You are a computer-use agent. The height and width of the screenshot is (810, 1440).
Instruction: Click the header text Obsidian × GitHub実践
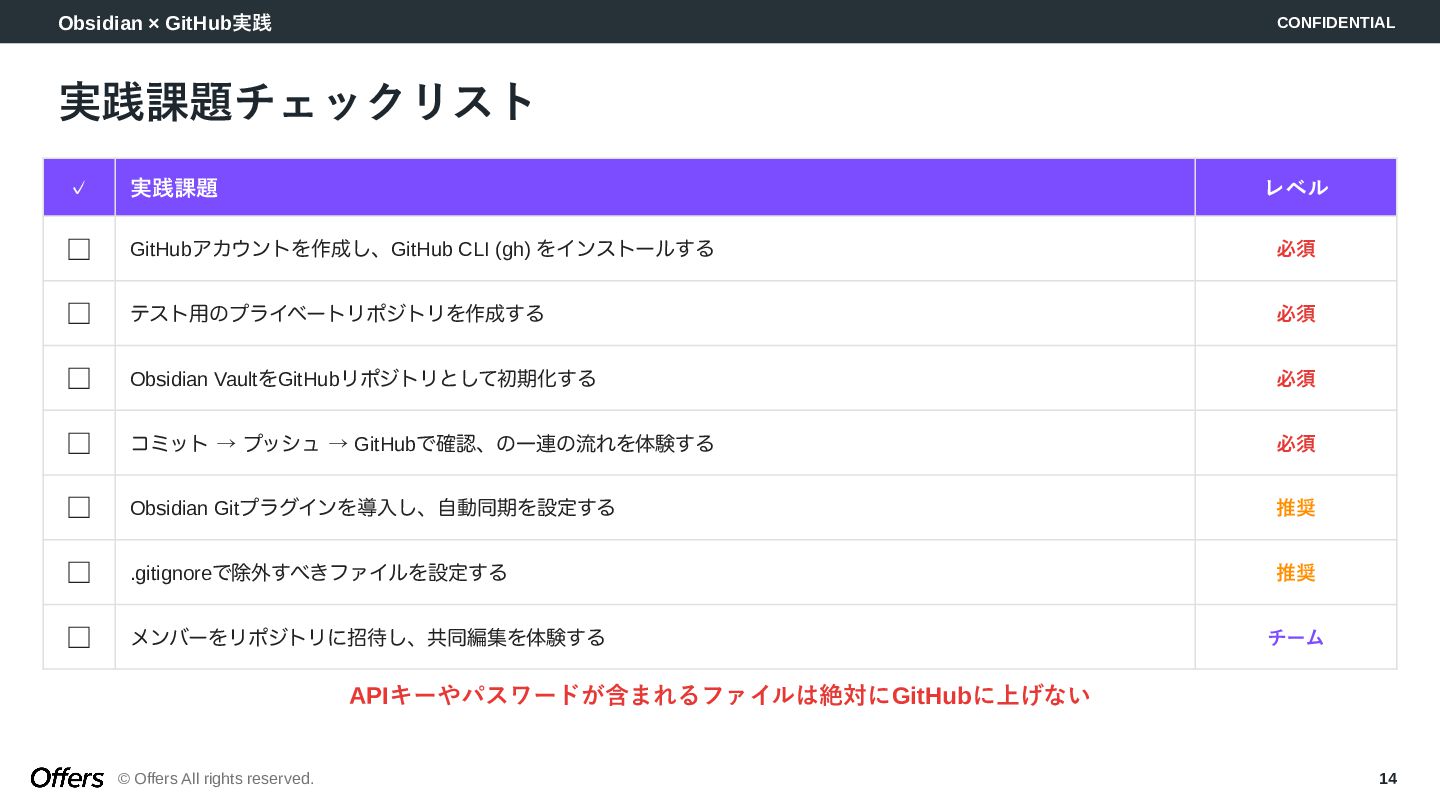pyautogui.click(x=165, y=22)
